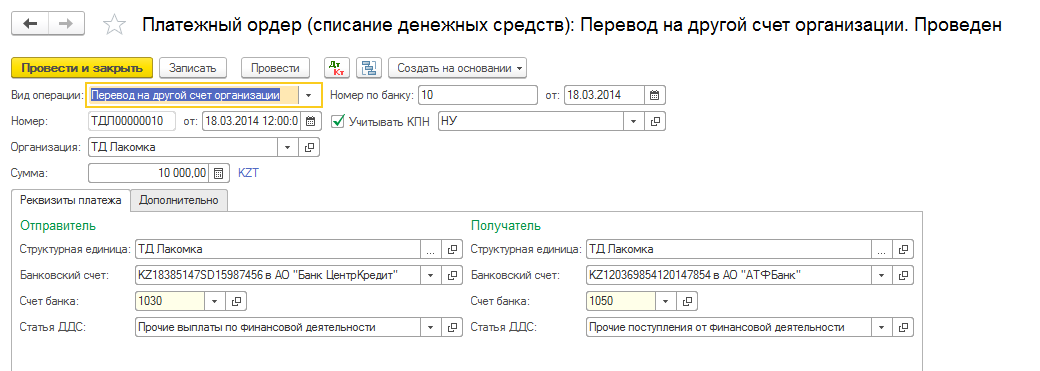Open sender bank account details icon

453,275
